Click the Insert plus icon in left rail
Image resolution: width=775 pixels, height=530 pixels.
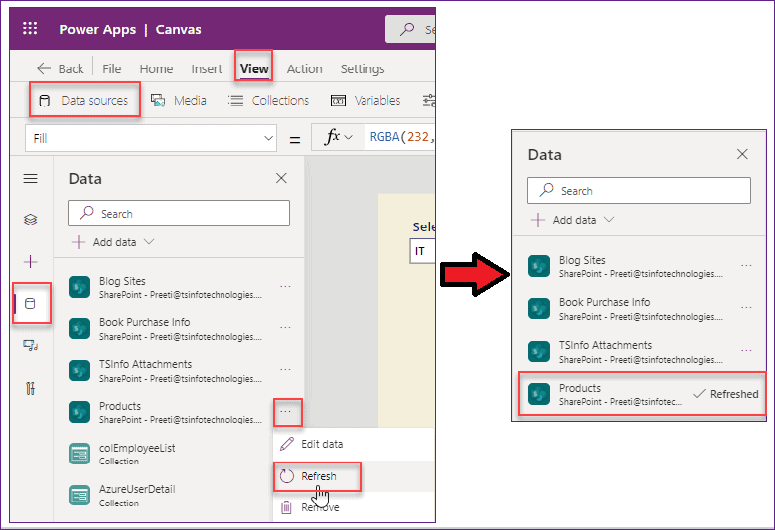[x=31, y=262]
